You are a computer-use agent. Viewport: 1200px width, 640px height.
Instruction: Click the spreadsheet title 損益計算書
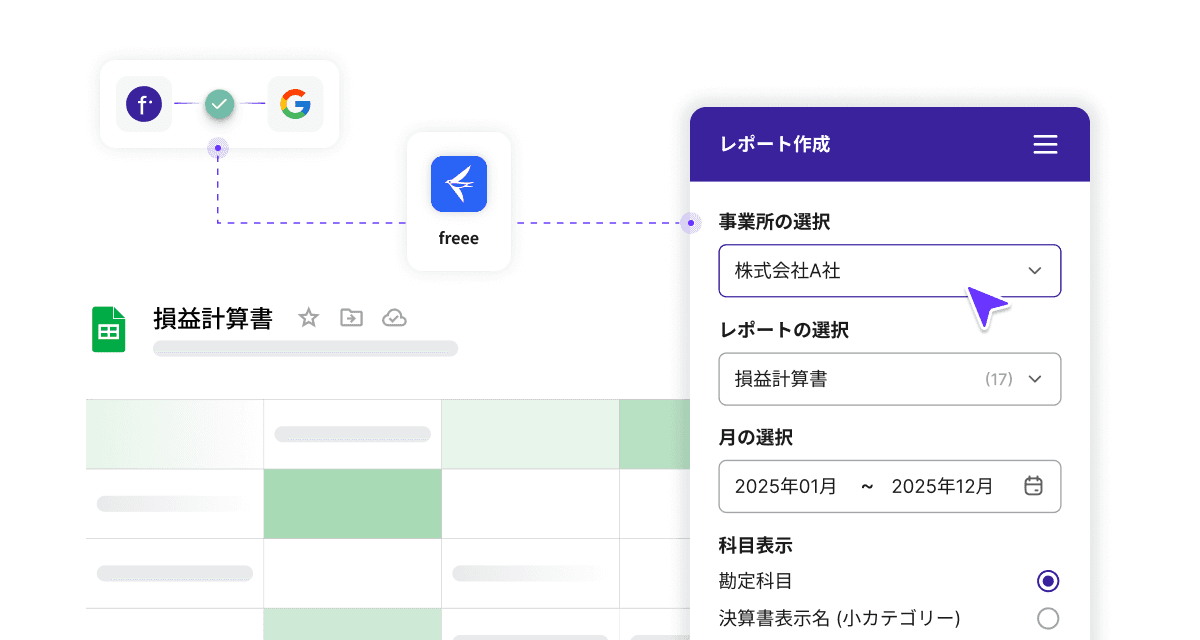coord(213,319)
